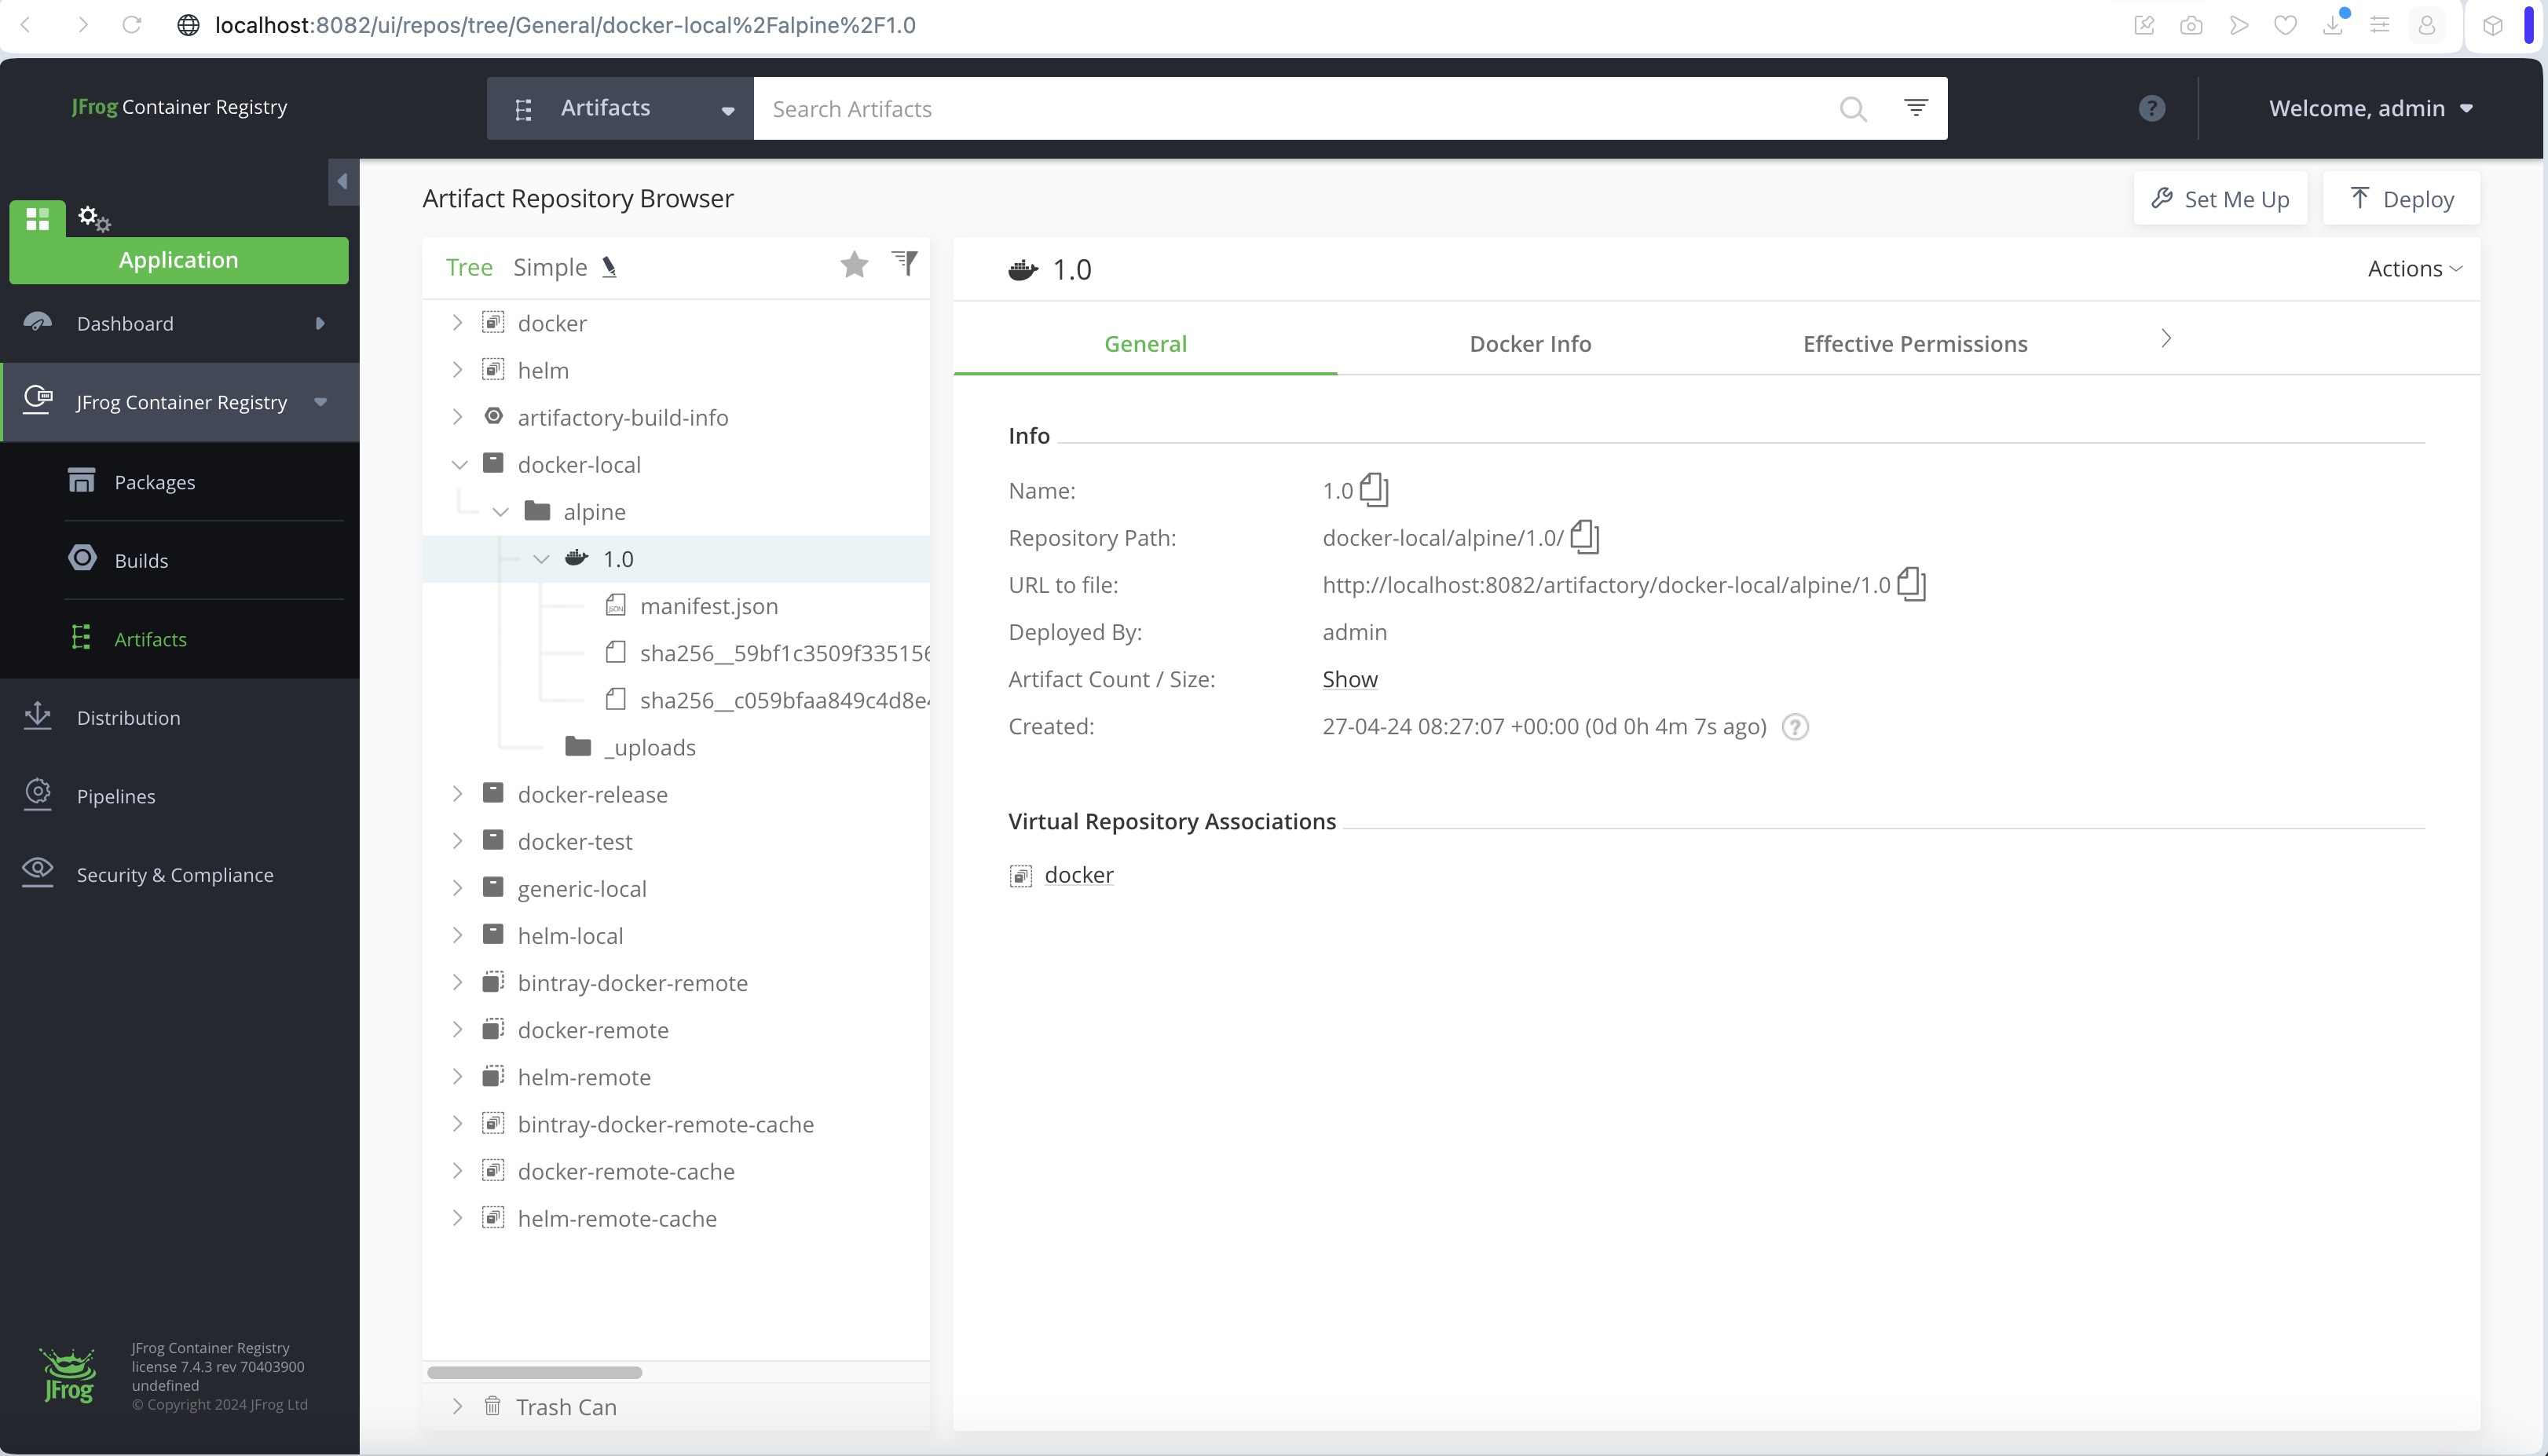Click the browser address bar URL

point(565,25)
